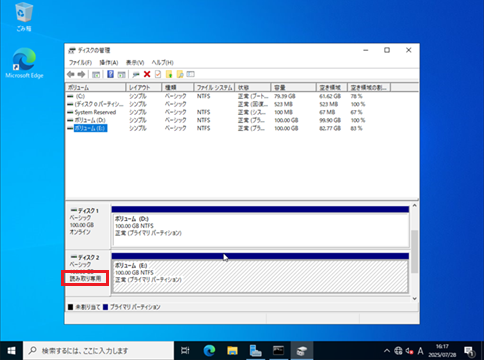Open the 表示(V) menu
This screenshot has width=484, height=360.
point(135,63)
